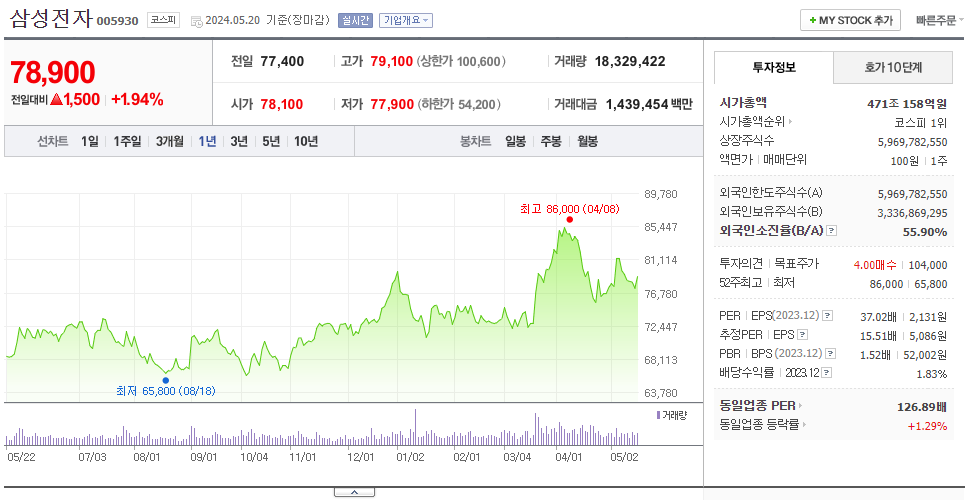This screenshot has width=968, height=500.
Task: Select 1년 line chart period
Action: tap(207, 141)
